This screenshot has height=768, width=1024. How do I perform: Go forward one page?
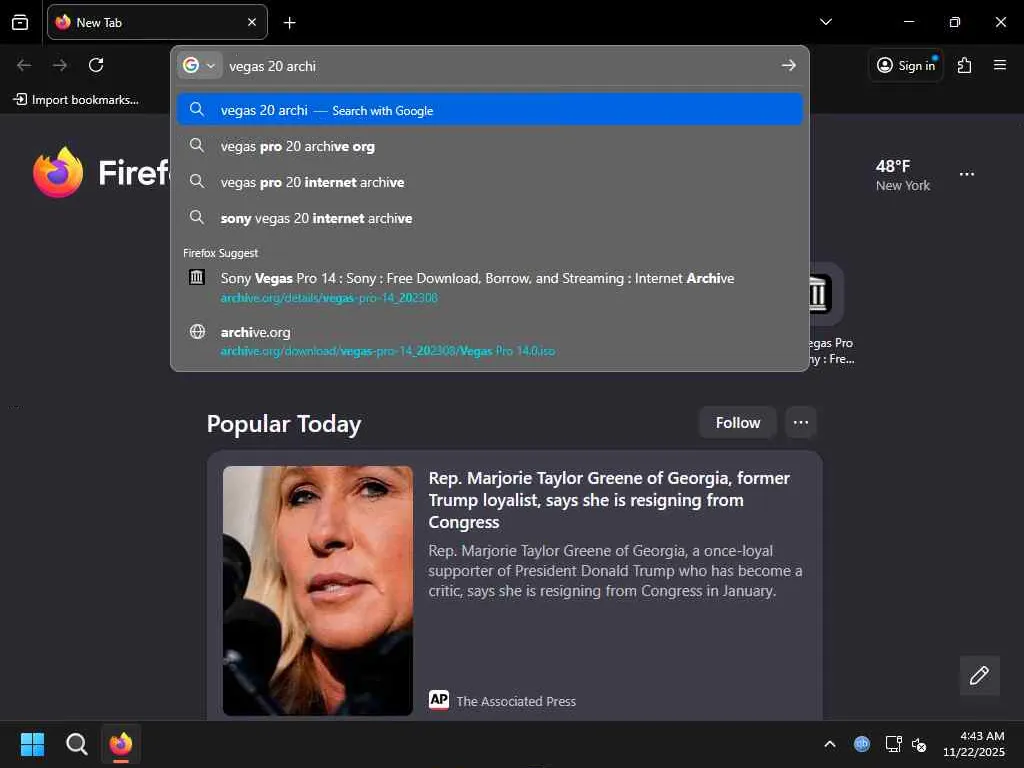pos(60,65)
